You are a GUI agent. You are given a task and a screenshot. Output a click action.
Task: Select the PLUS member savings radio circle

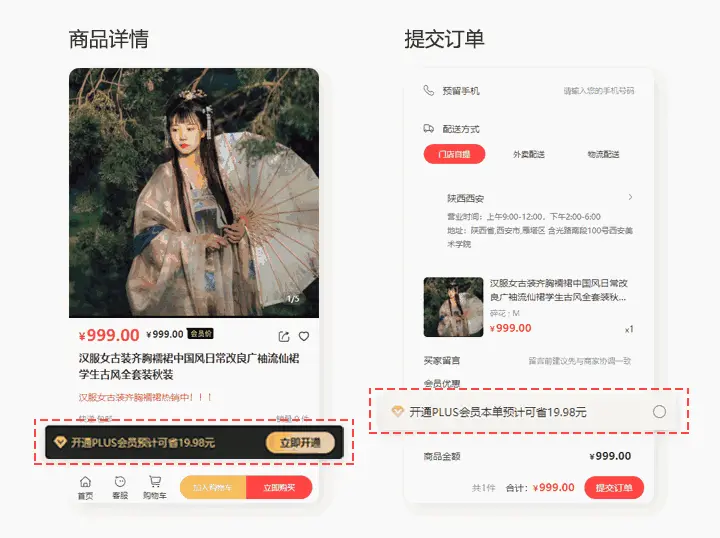pyautogui.click(x=659, y=412)
